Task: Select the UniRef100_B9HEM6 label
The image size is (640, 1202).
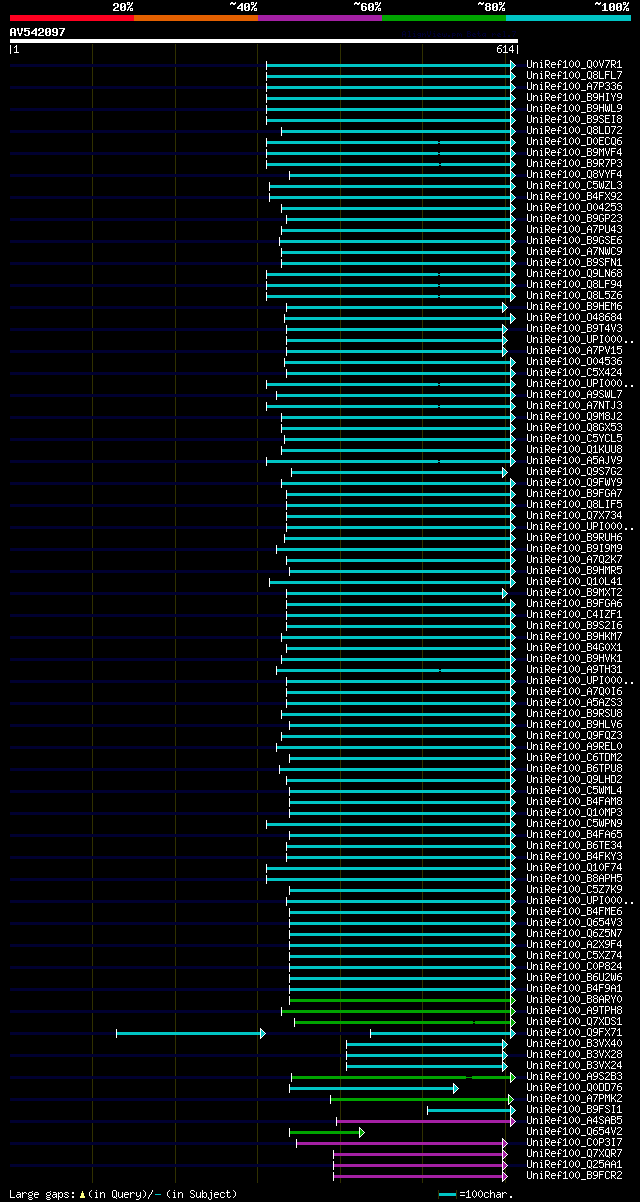Action: 574,306
